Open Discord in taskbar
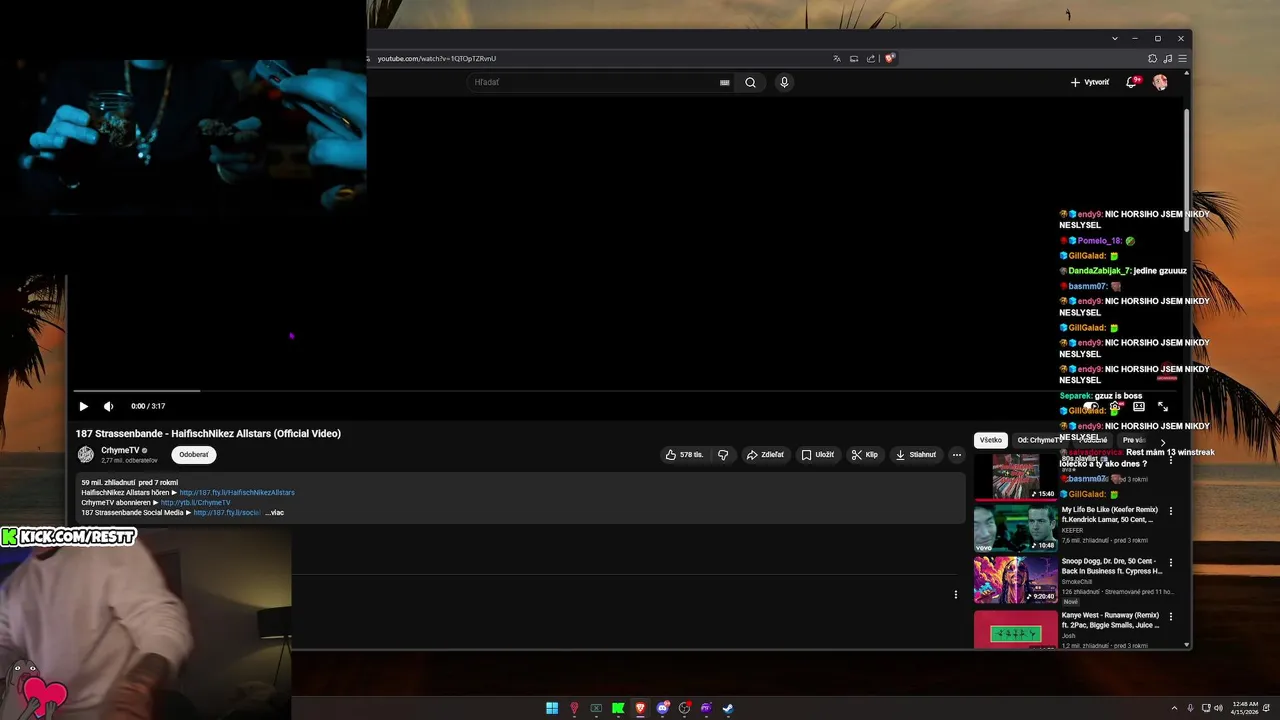 (x=662, y=708)
